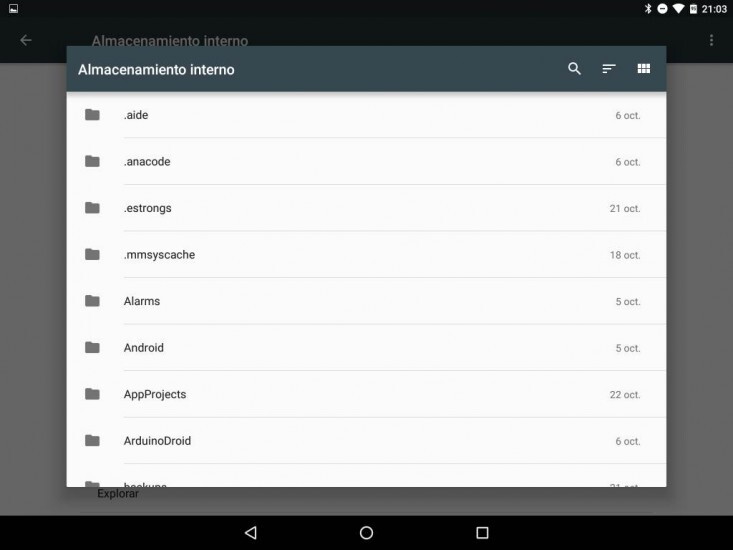Tap the Explorar button
This screenshot has height=550, width=733.
(x=118, y=494)
